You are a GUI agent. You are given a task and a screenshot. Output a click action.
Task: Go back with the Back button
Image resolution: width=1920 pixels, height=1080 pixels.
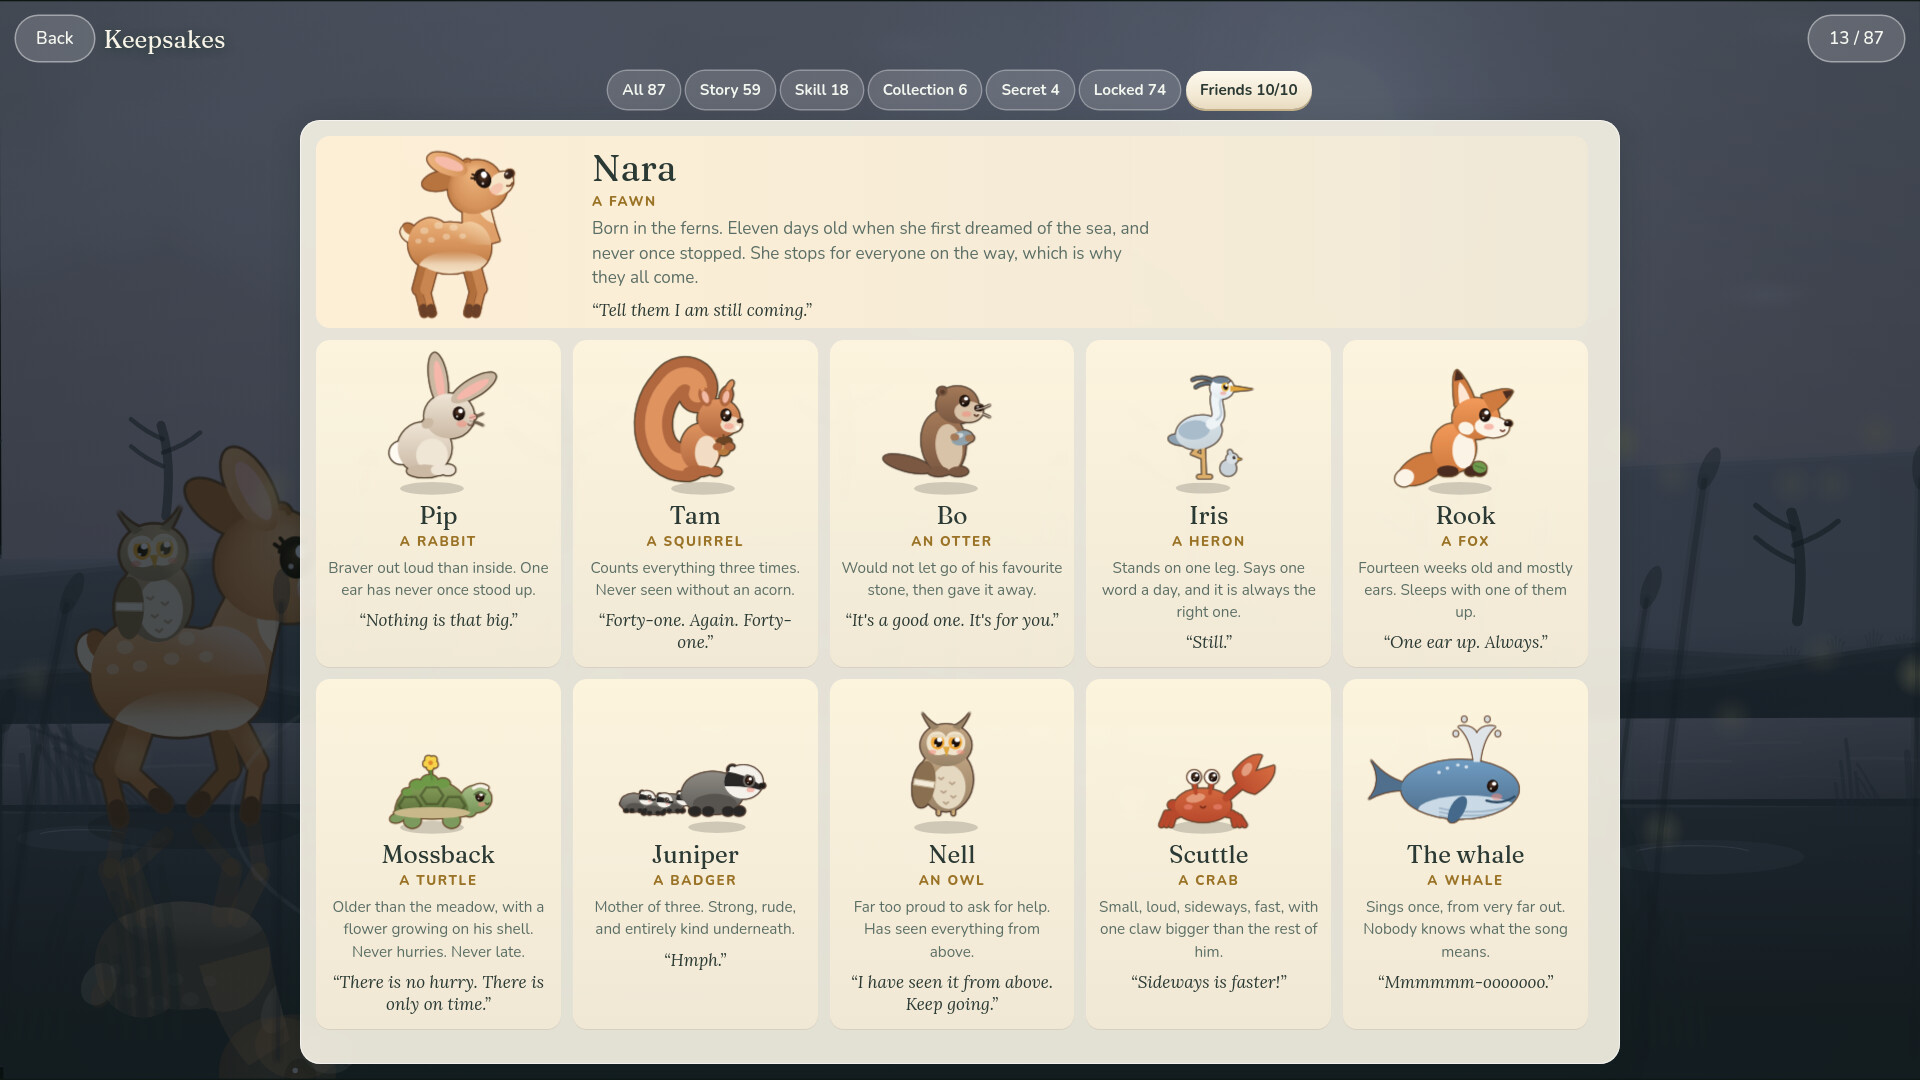click(55, 38)
